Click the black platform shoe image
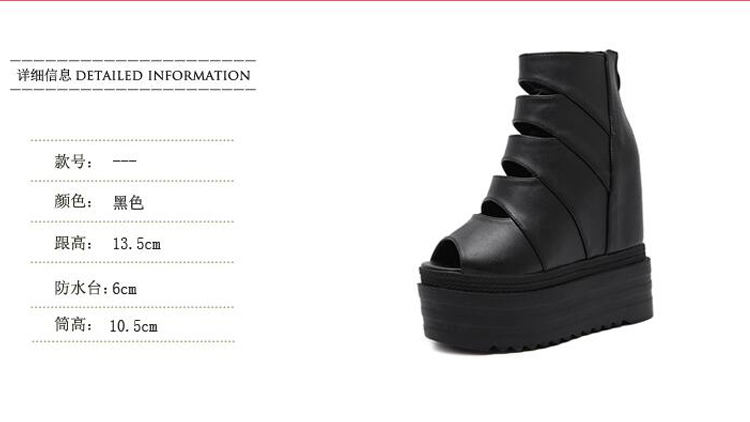 (x=535, y=201)
